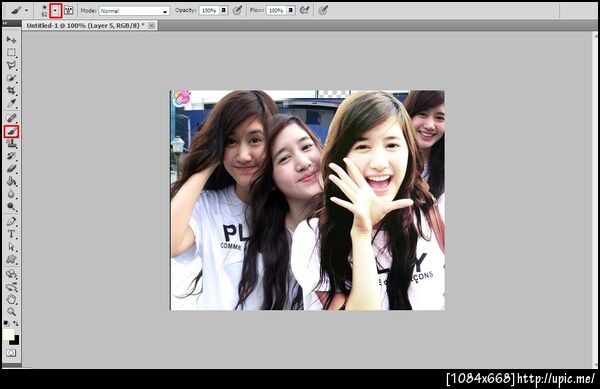Toggle tablet pressure for size
Viewport: 600px width, 389px height.
pos(323,10)
